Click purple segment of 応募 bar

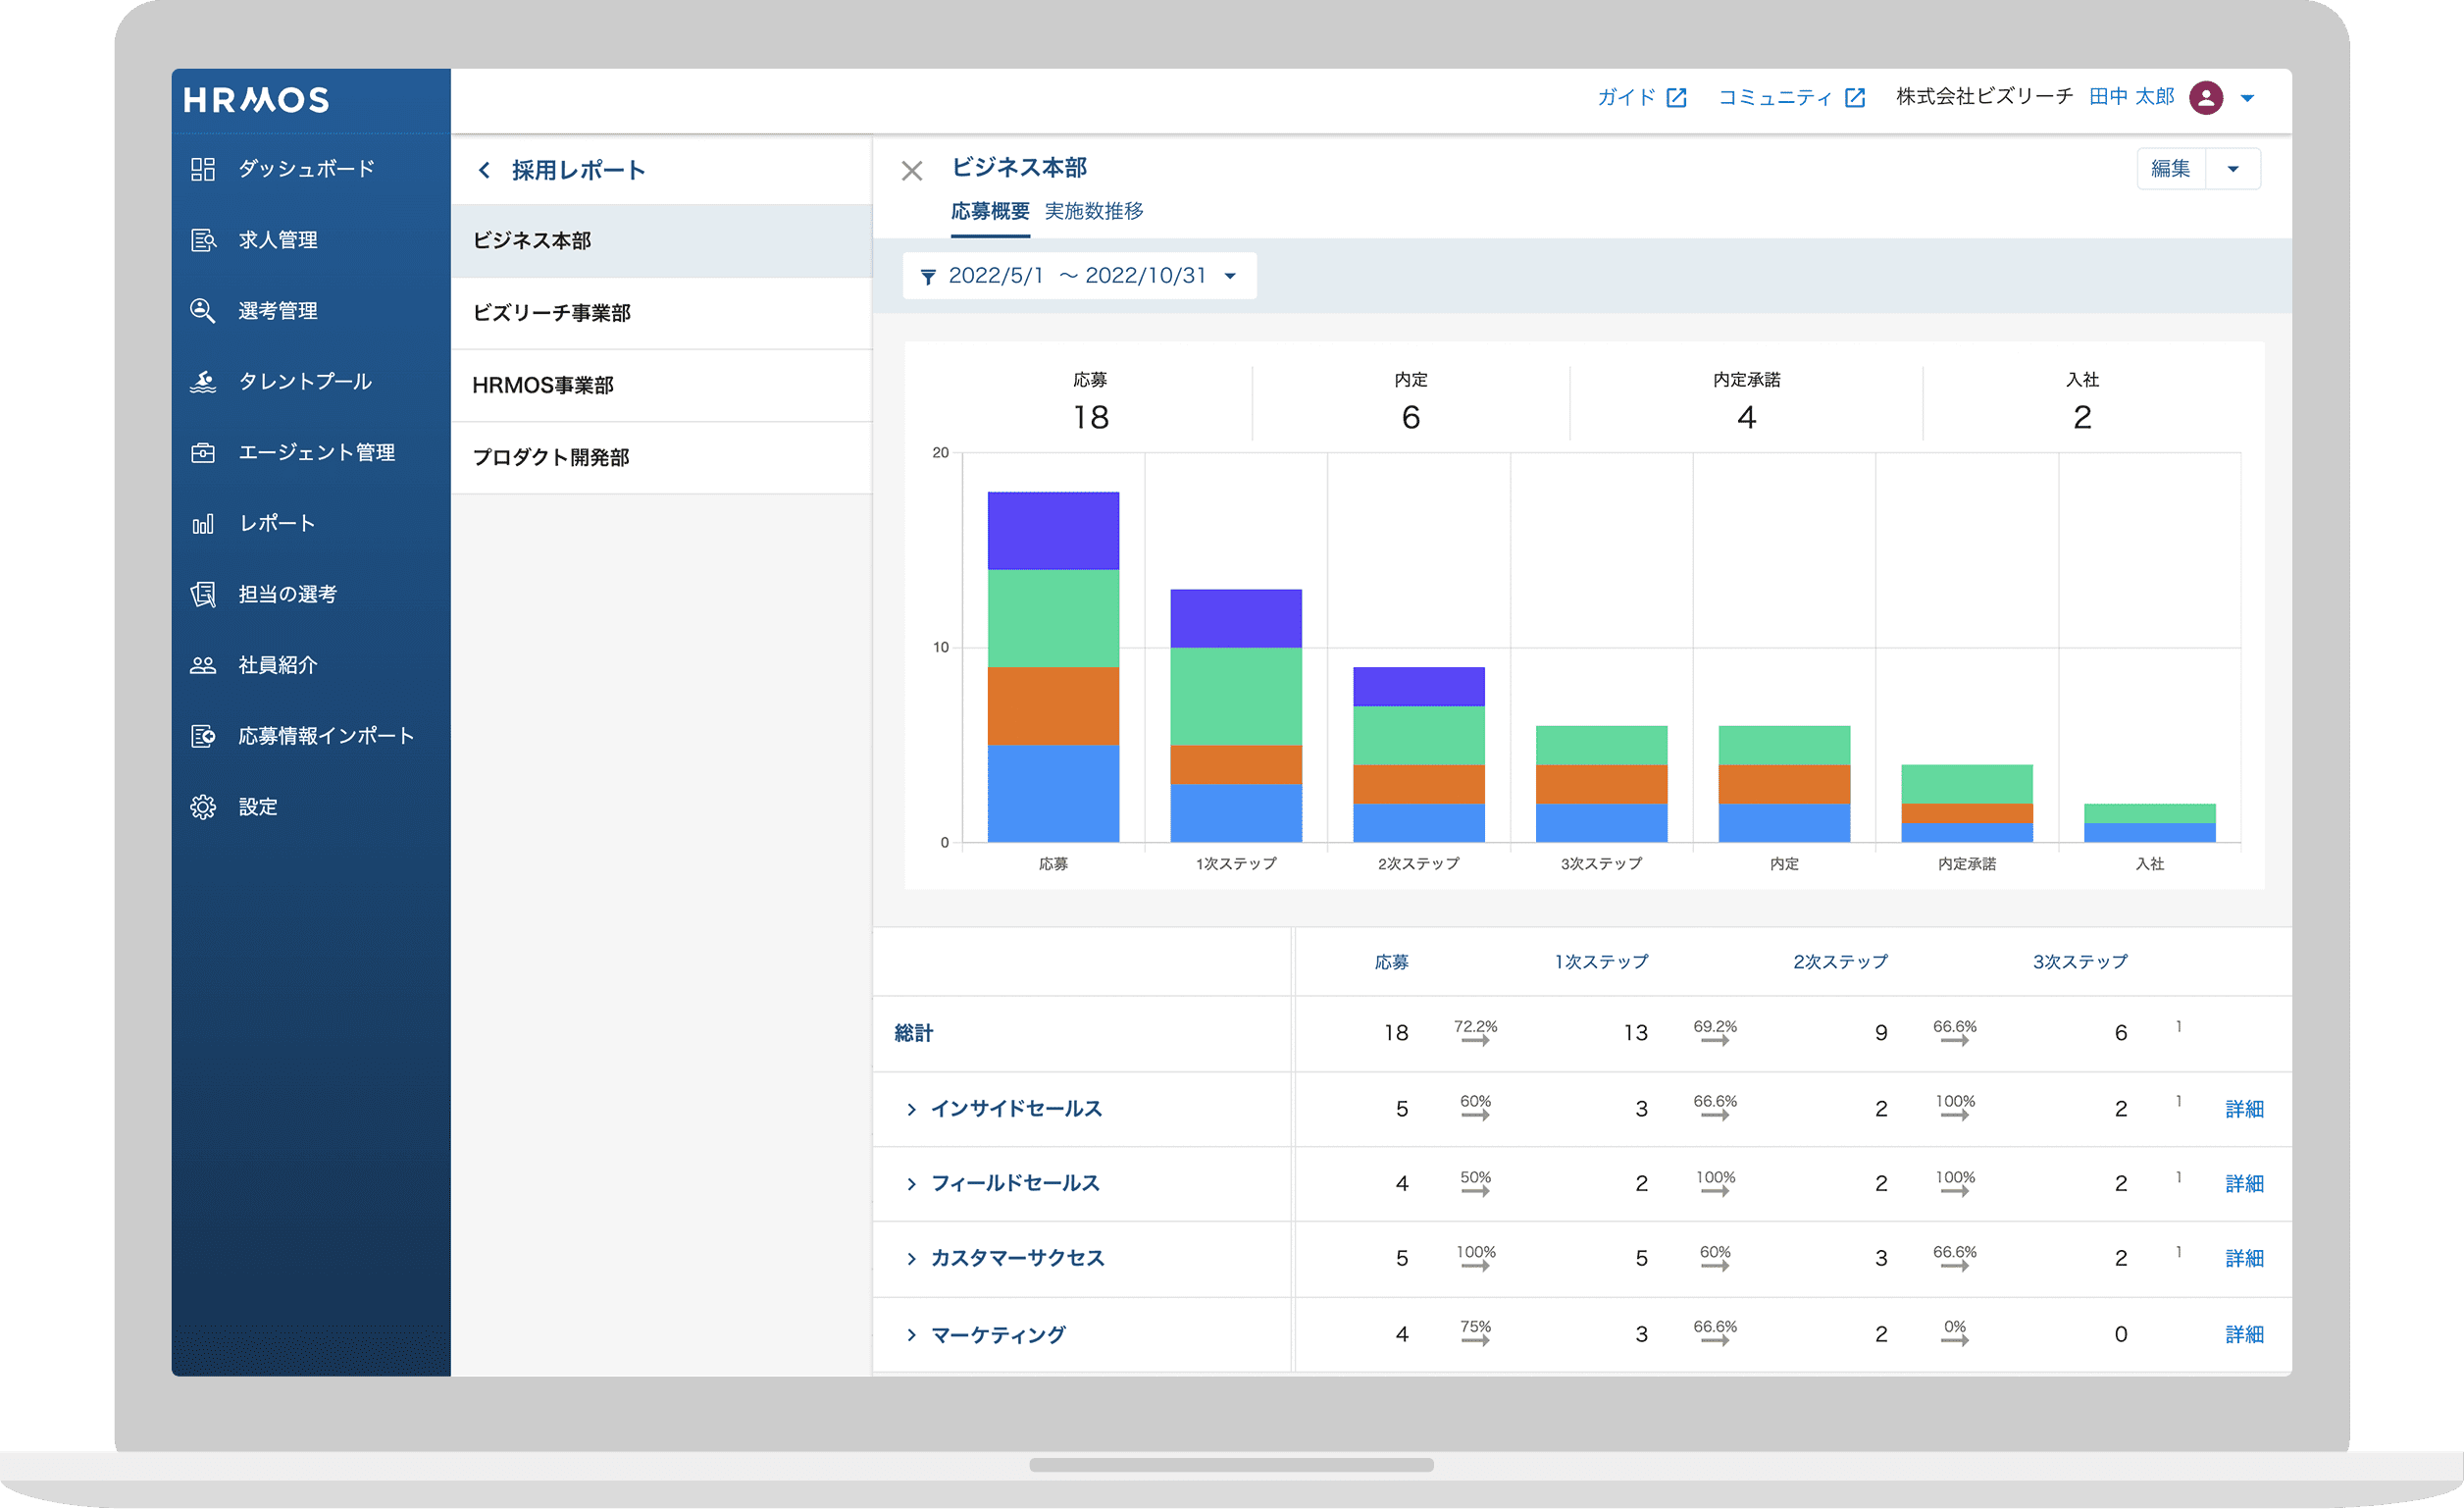(x=1053, y=530)
